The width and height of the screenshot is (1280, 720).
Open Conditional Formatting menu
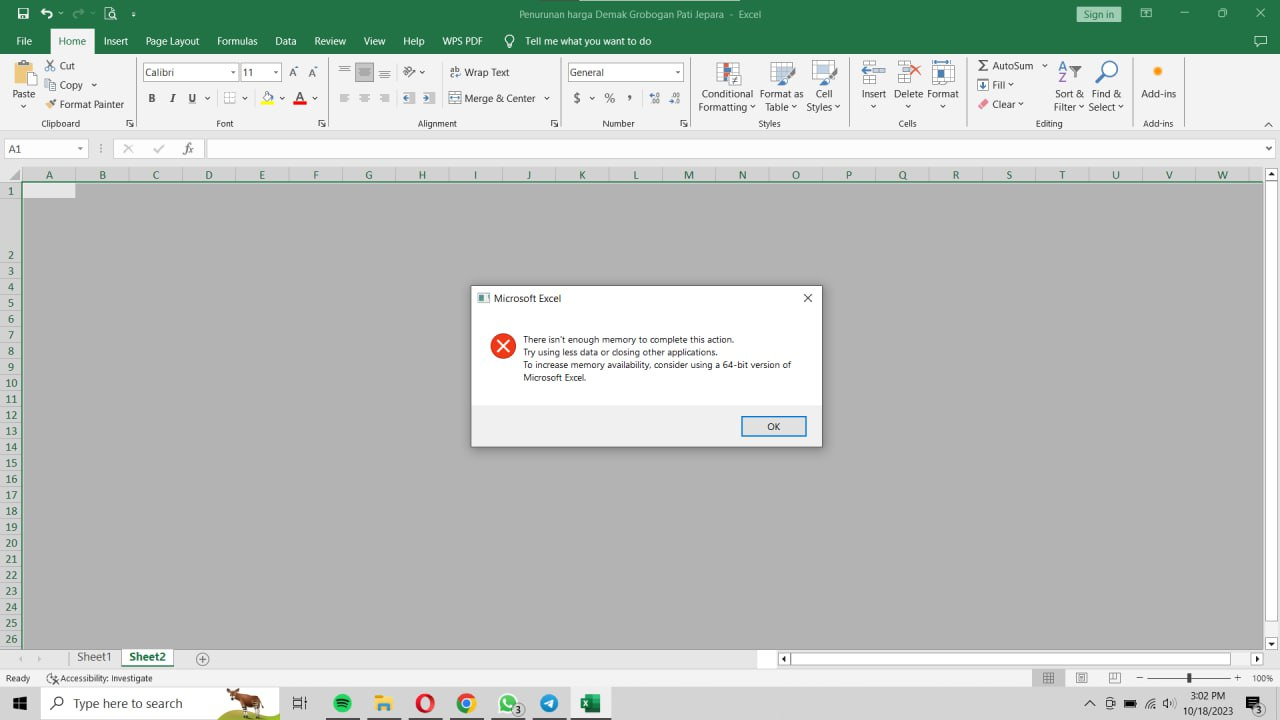tap(727, 87)
